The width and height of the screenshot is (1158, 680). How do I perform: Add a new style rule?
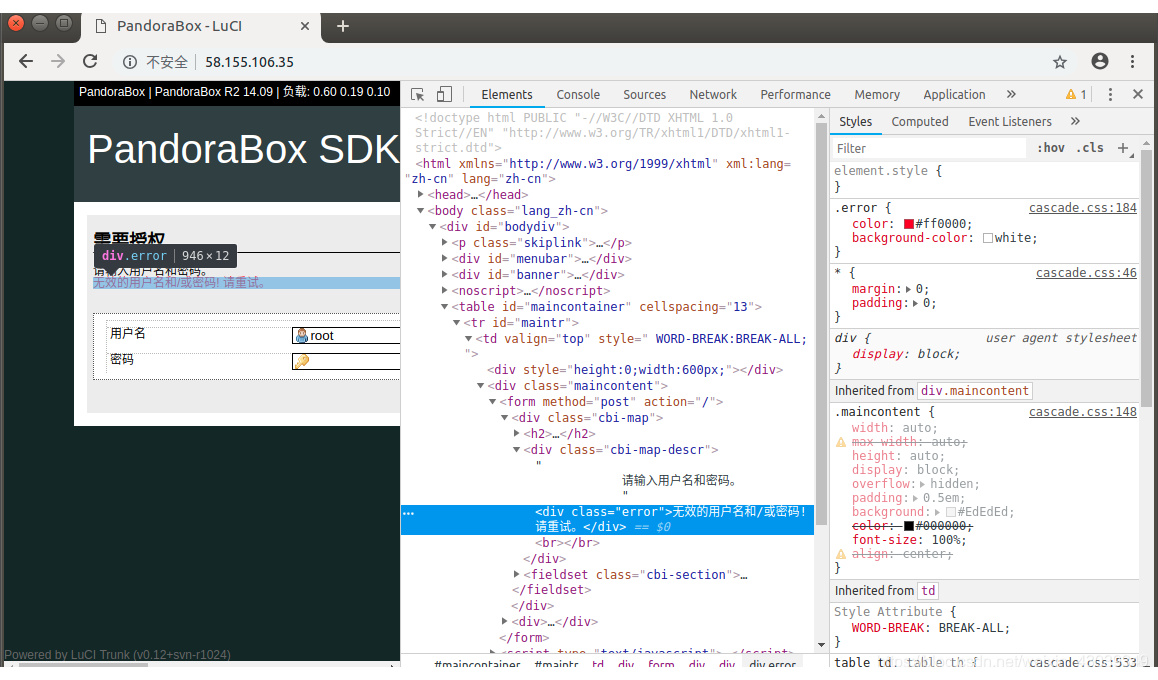(x=1123, y=148)
